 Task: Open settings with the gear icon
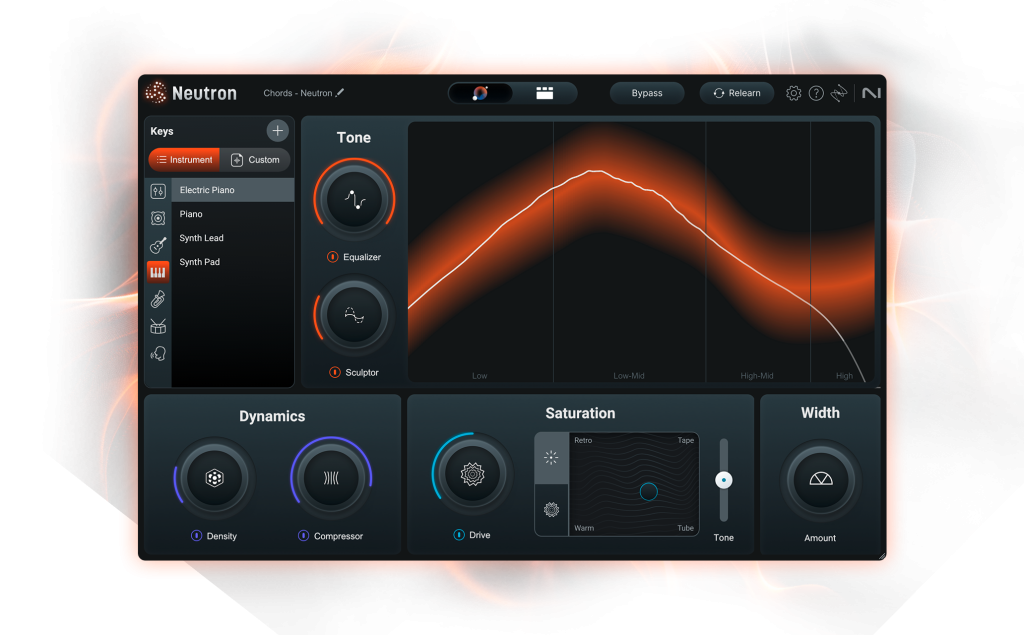pyautogui.click(x=793, y=93)
